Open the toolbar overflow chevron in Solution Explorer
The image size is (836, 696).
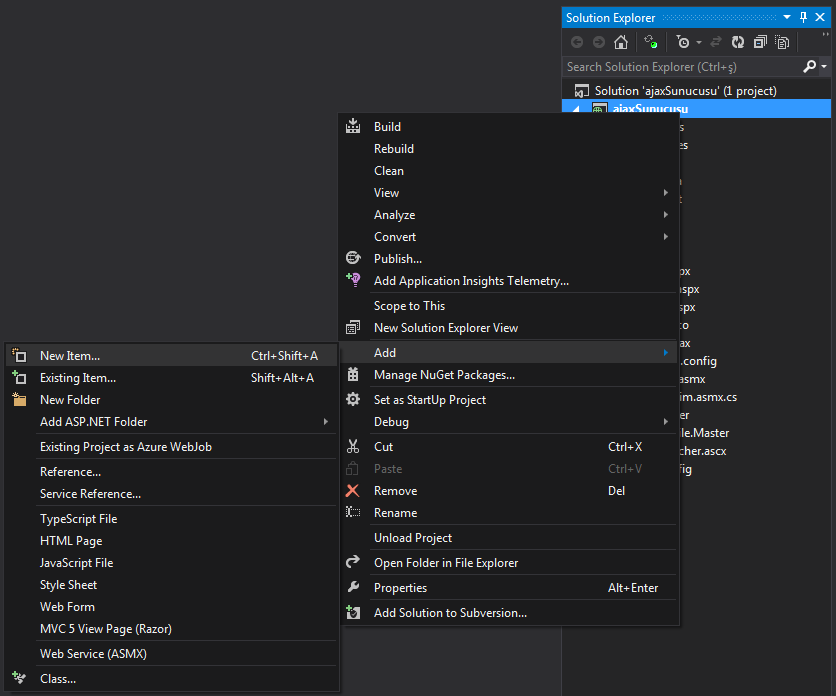[x=825, y=34]
